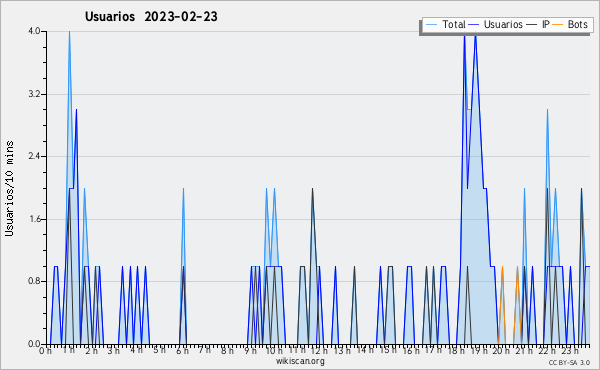Viewport: 600px width, 370px height.
Task: Click the '20 h' x-axis label
Action: point(501,350)
